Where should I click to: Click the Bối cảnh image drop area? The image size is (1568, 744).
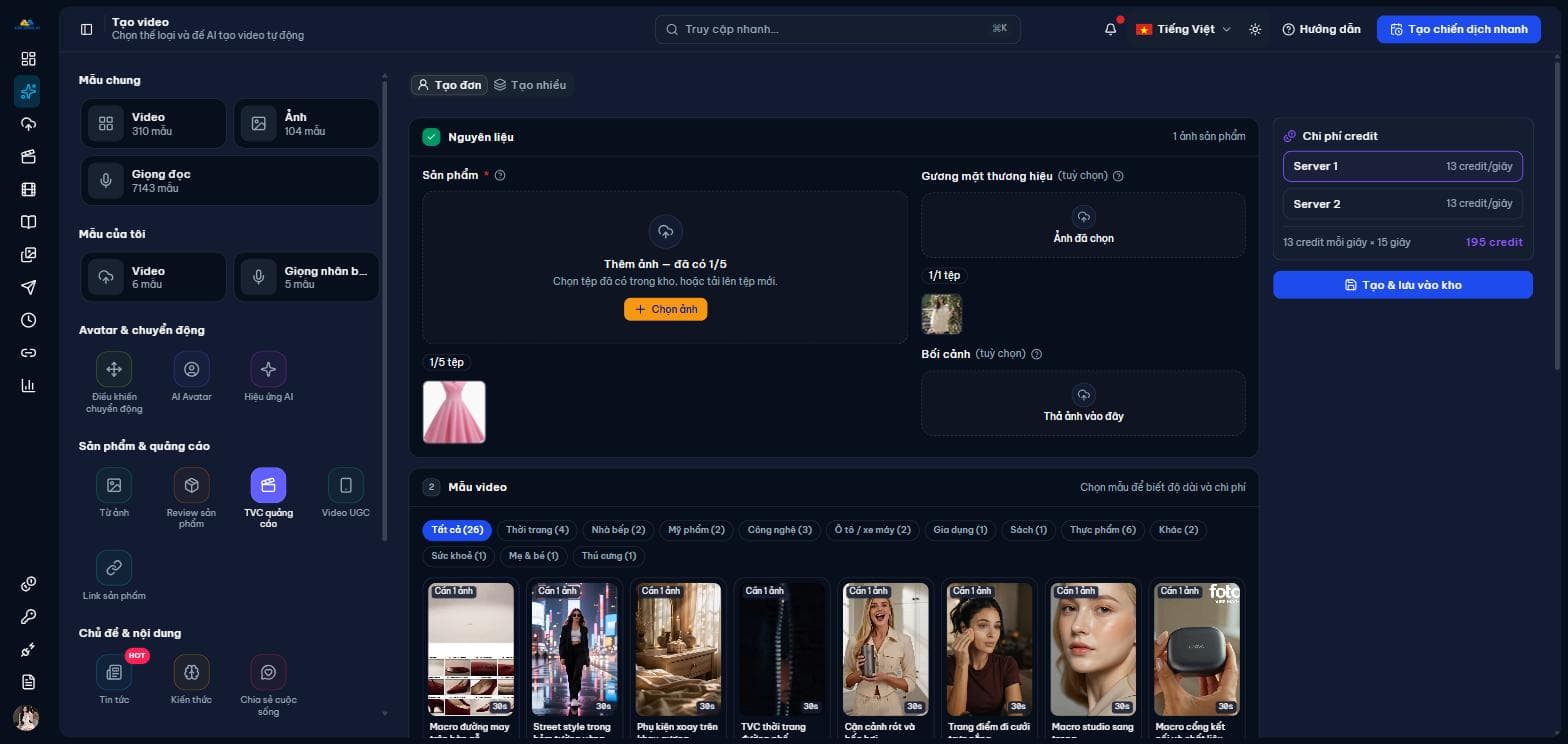click(1083, 403)
